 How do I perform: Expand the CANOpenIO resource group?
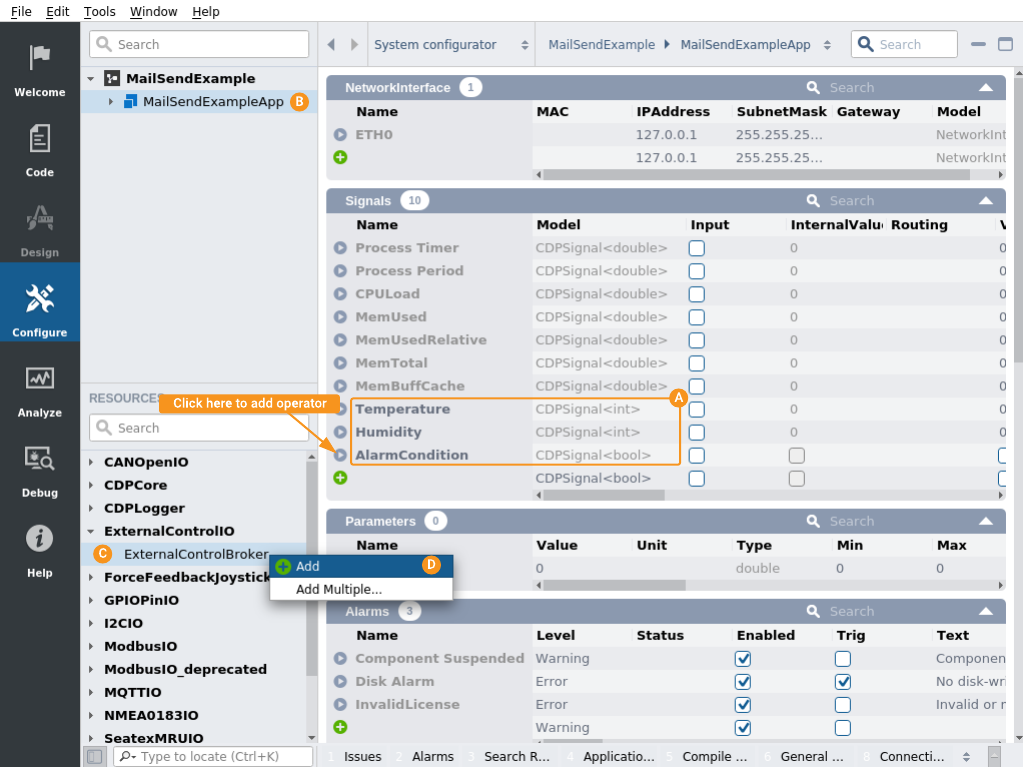[91, 462]
